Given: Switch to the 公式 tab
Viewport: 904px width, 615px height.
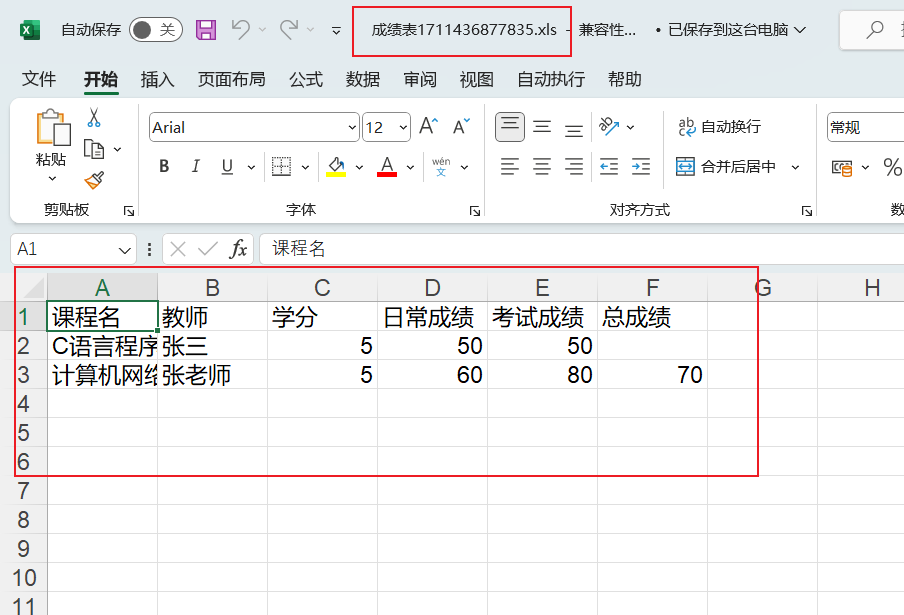Looking at the screenshot, I should 306,79.
